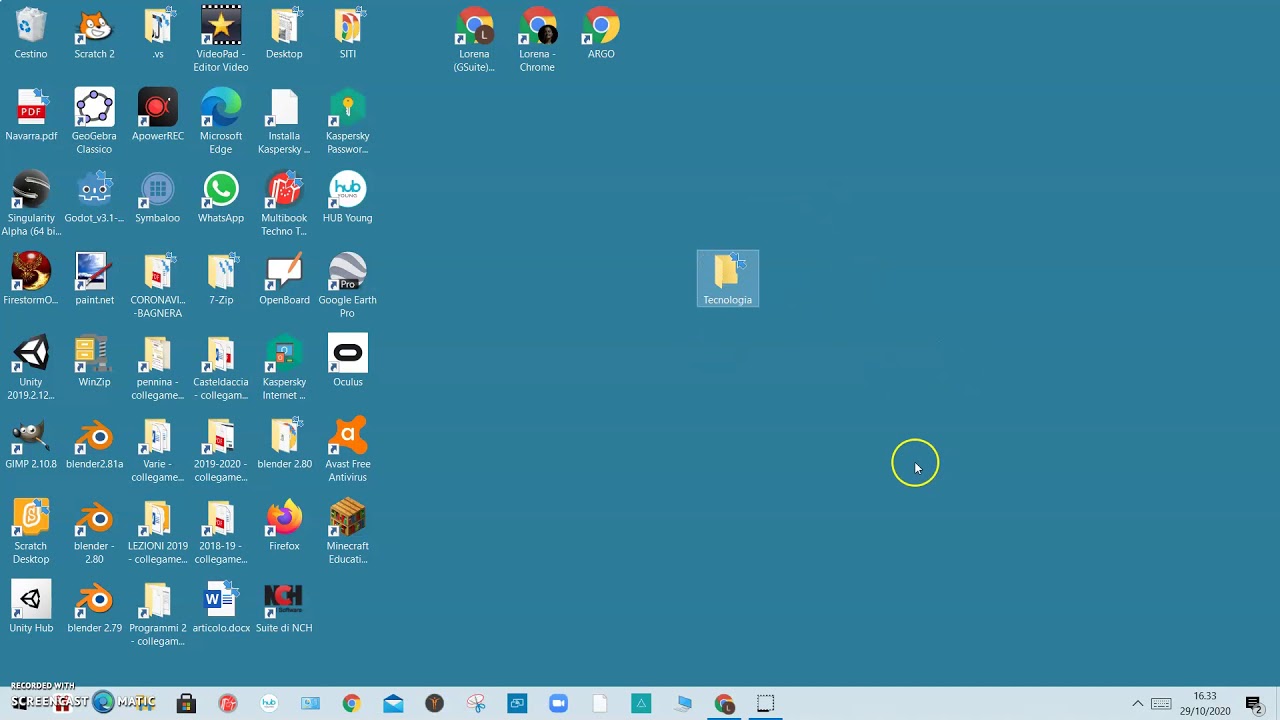Viewport: 1280px width, 720px height.
Task: Launch the Oculus app shortcut
Action: coord(347,362)
